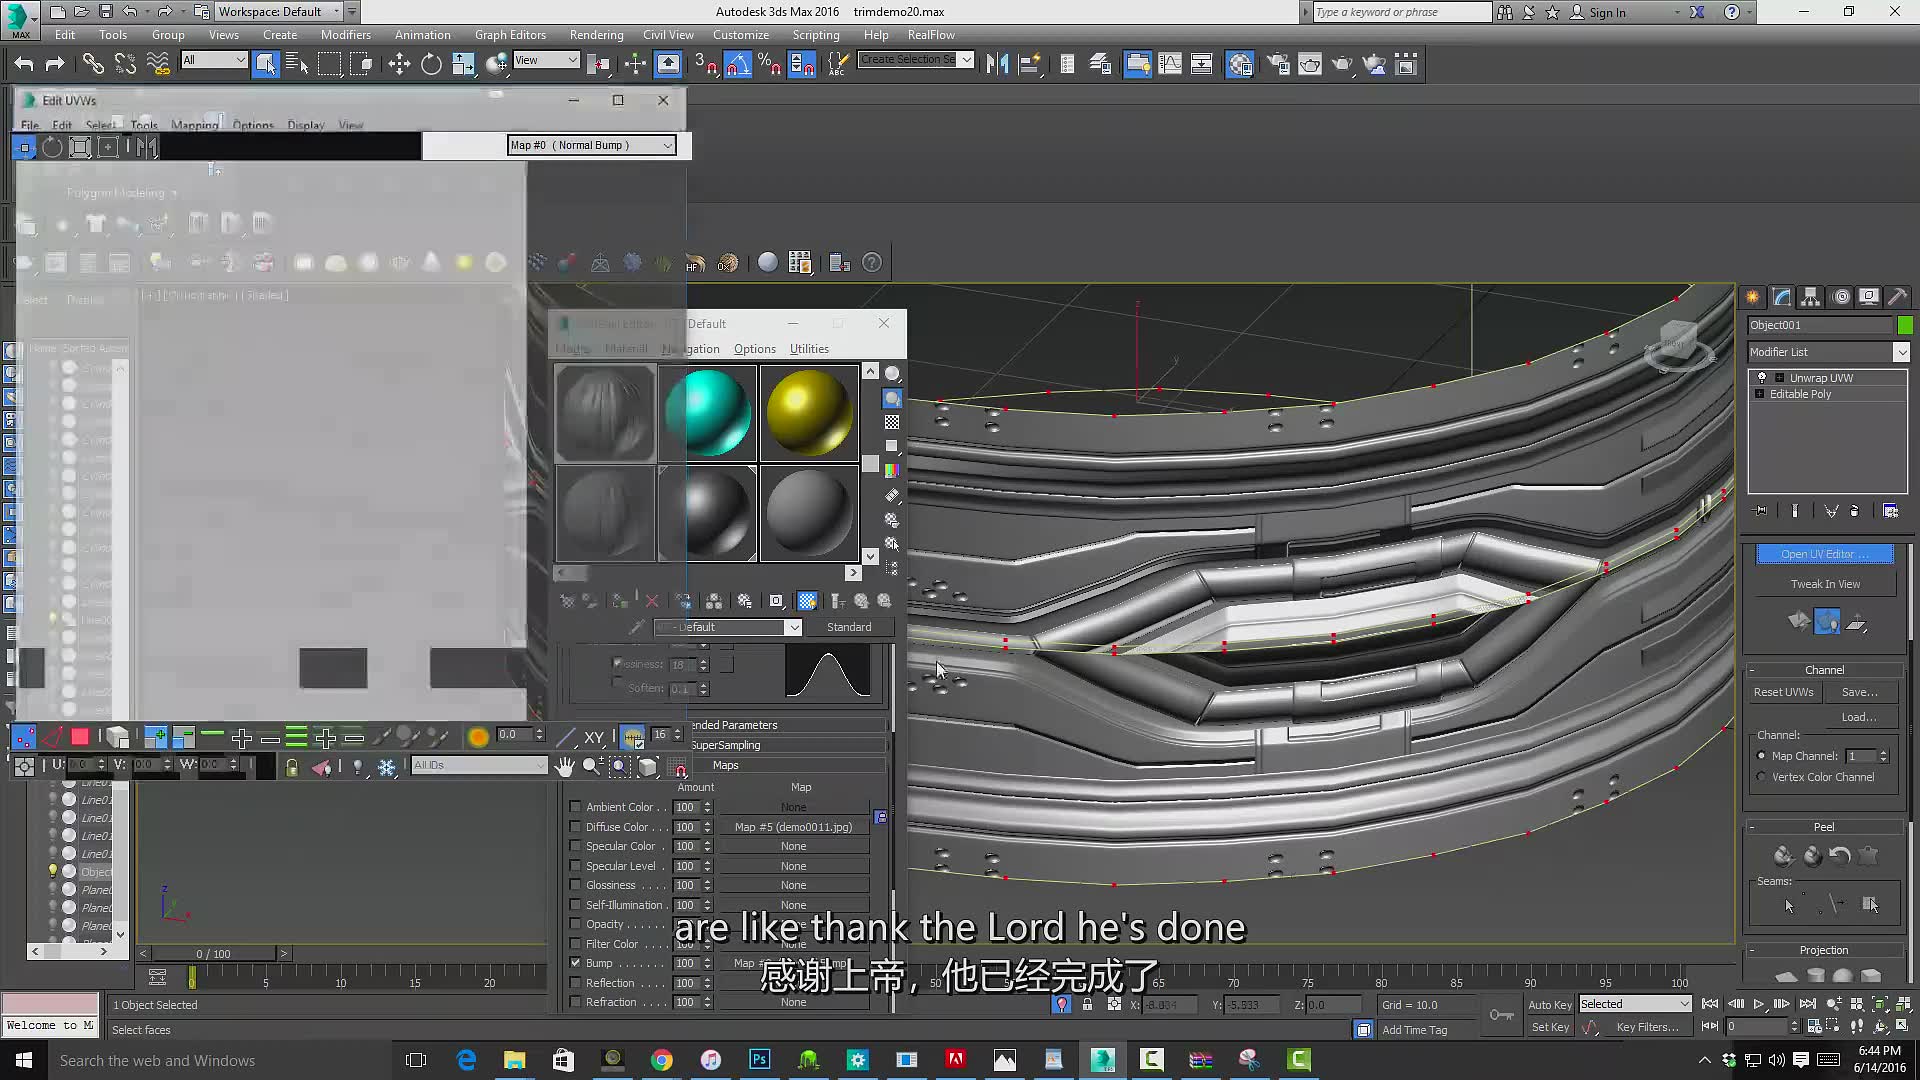Toggle the Diffuse Color map checkbox
The image size is (1920, 1080).
point(575,826)
